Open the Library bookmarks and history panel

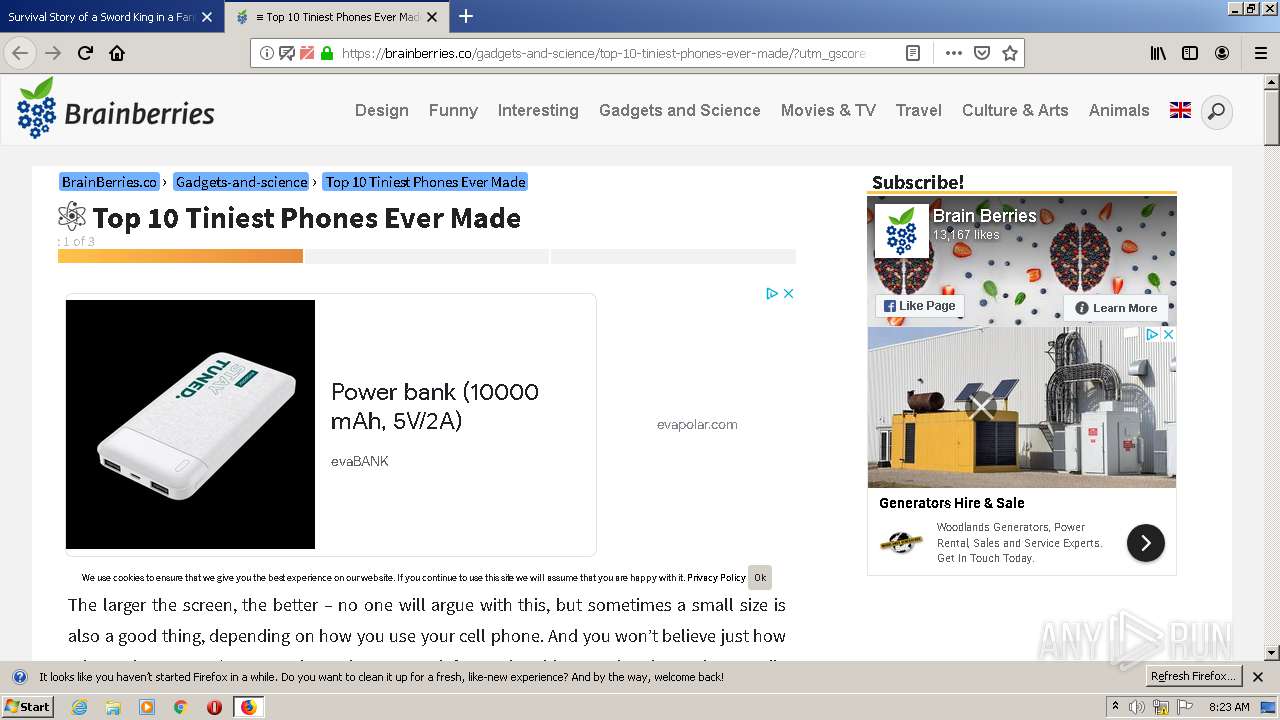click(1158, 53)
